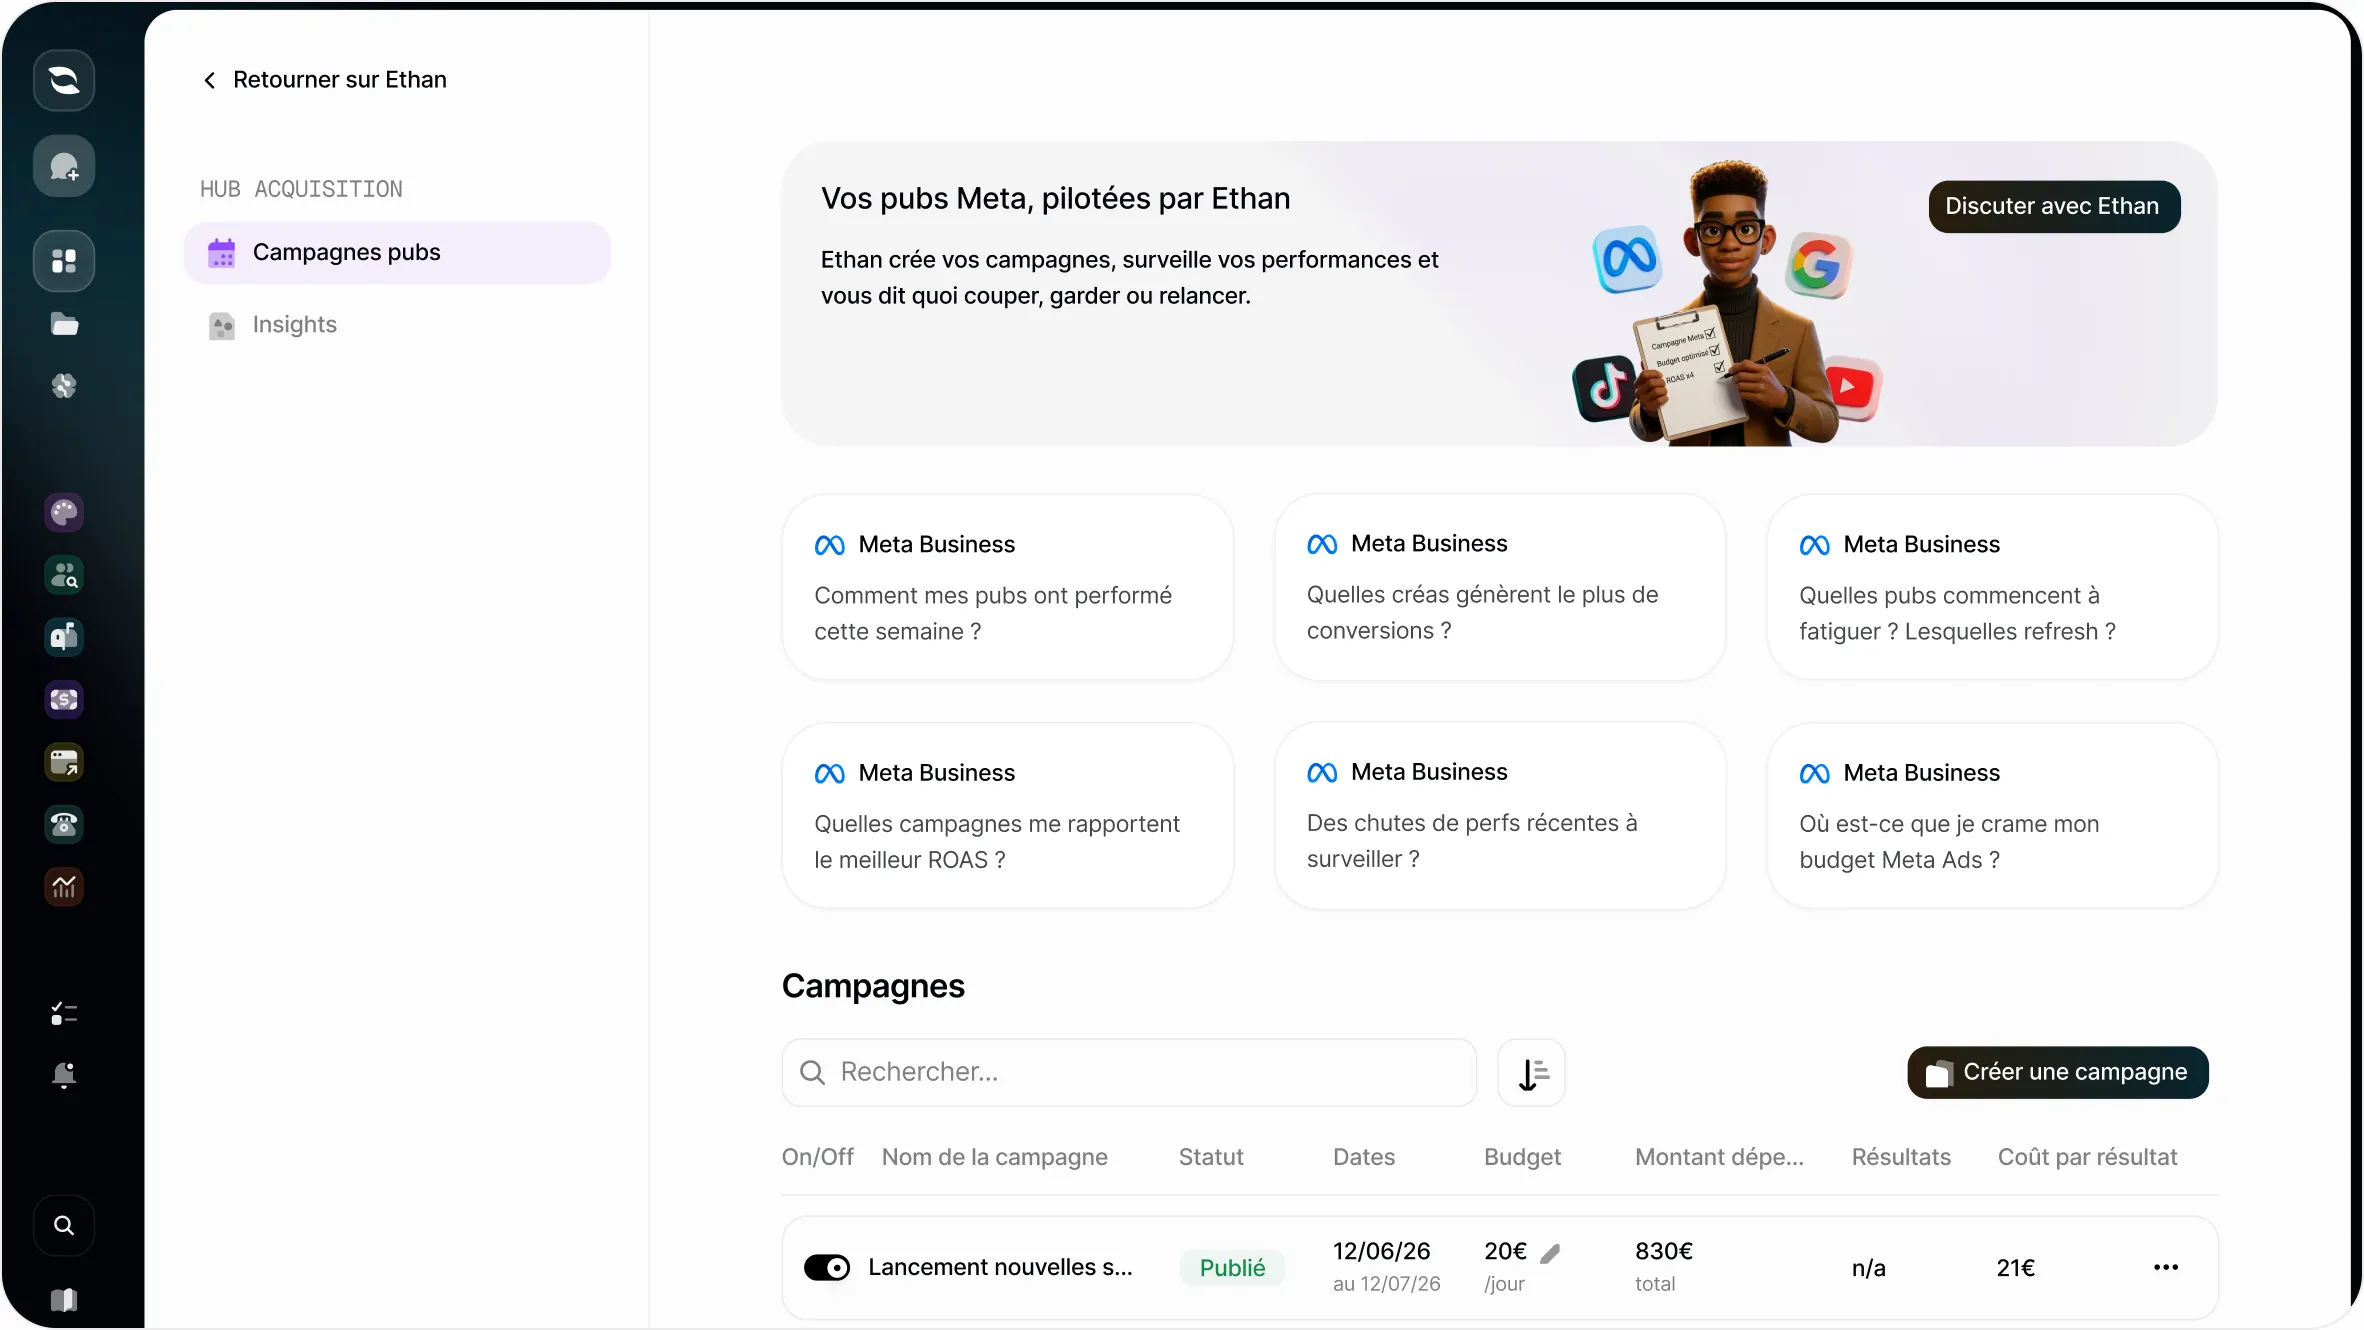Select card 'Comment mes pubs ont performé cette semaine'

tap(1007, 587)
